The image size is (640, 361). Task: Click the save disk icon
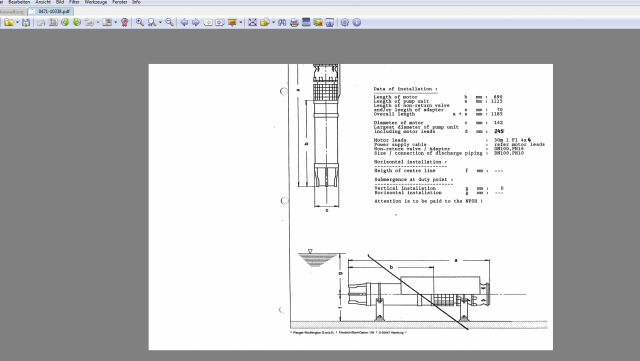[x=26, y=22]
